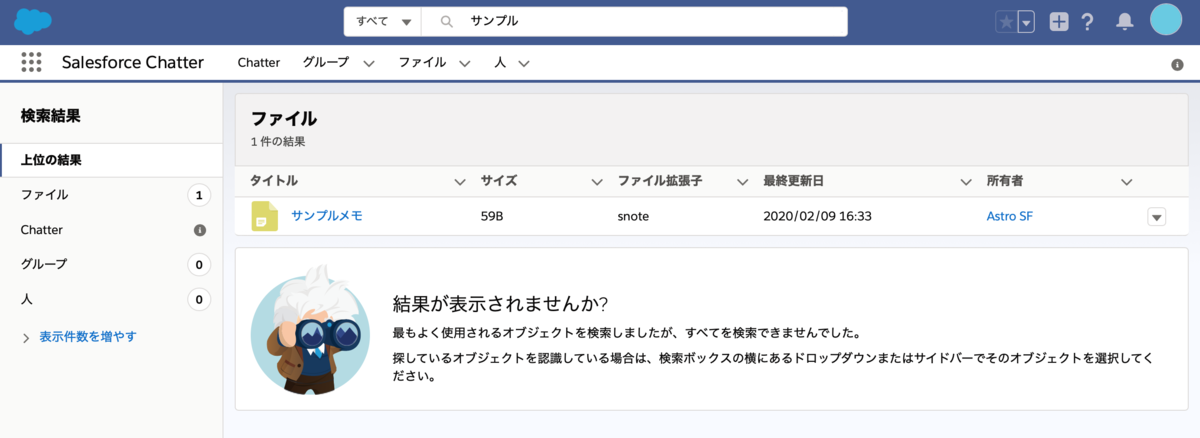Click the 1 件の結果 count text
1200x438 pixels.
point(278,142)
